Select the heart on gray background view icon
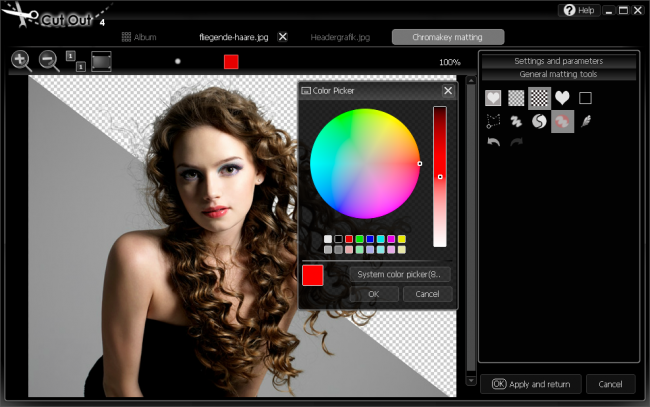The image size is (650, 407). pyautogui.click(x=493, y=98)
